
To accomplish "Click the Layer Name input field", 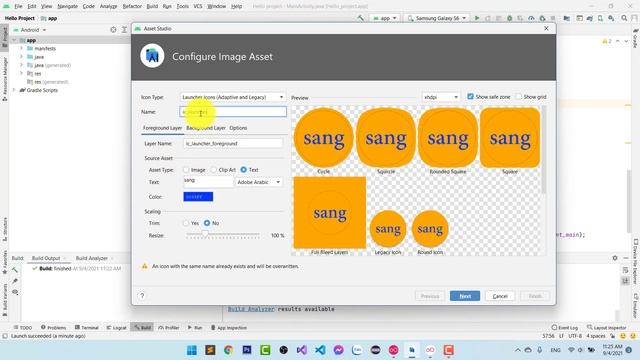I will [233, 144].
